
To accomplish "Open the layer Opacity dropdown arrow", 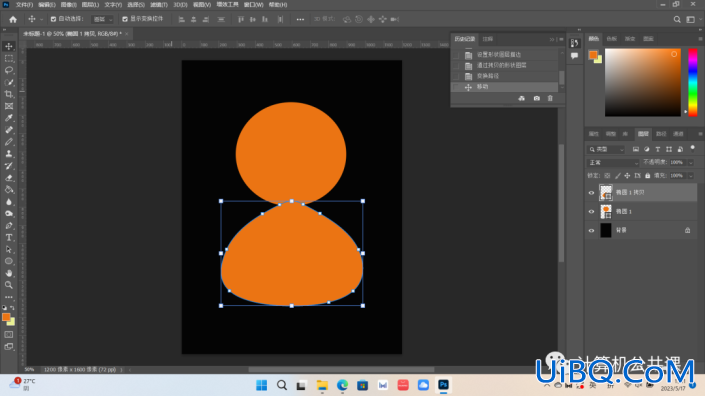I will tap(691, 163).
